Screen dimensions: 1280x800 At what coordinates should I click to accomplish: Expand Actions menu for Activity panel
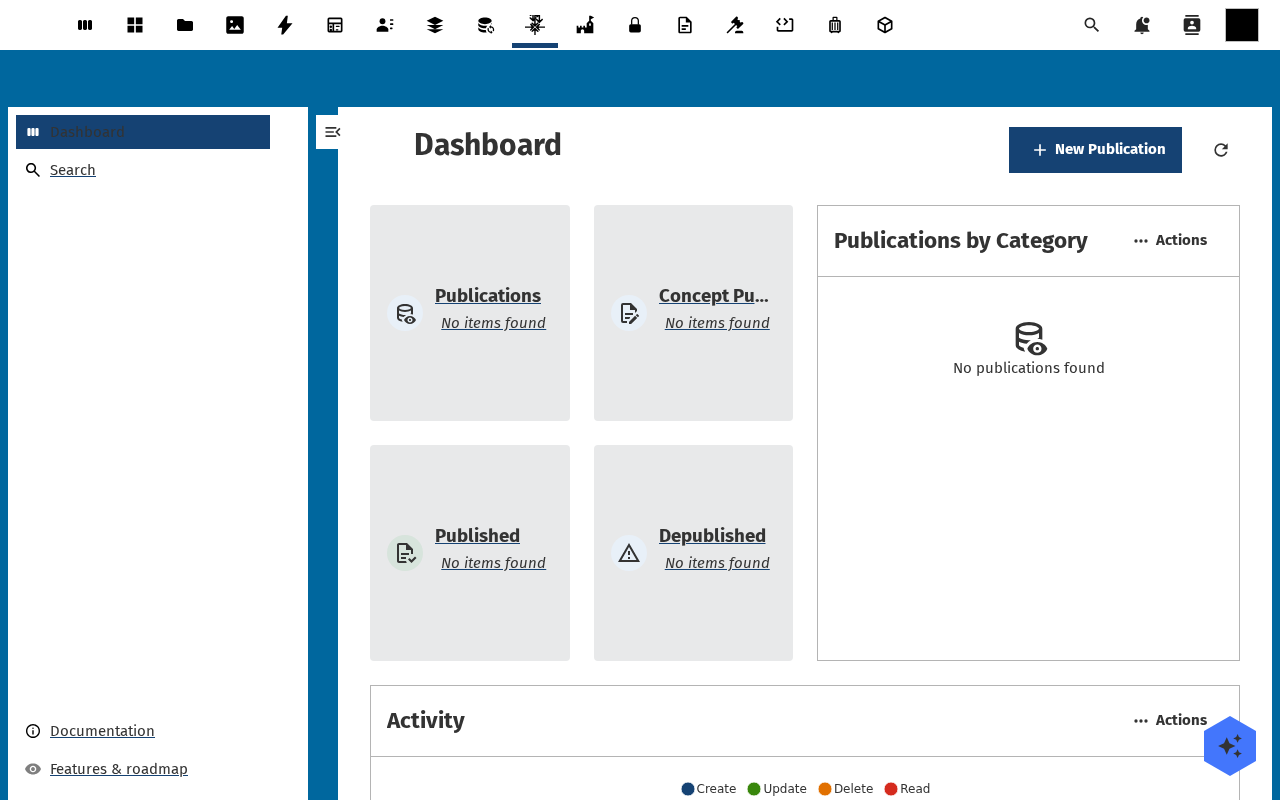pos(1170,720)
